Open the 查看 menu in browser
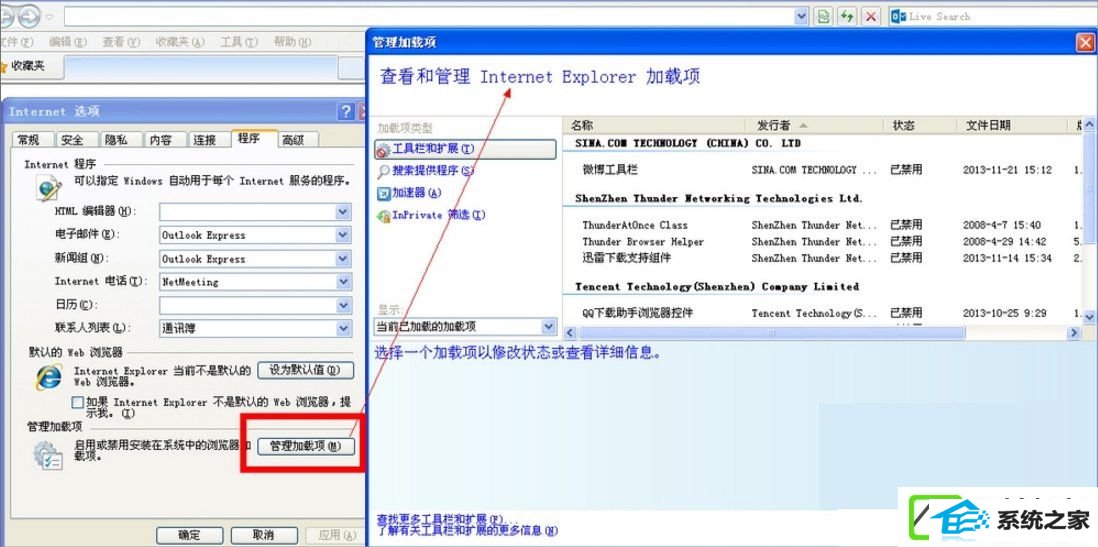Screen dimensions: 1098x547 121,42
